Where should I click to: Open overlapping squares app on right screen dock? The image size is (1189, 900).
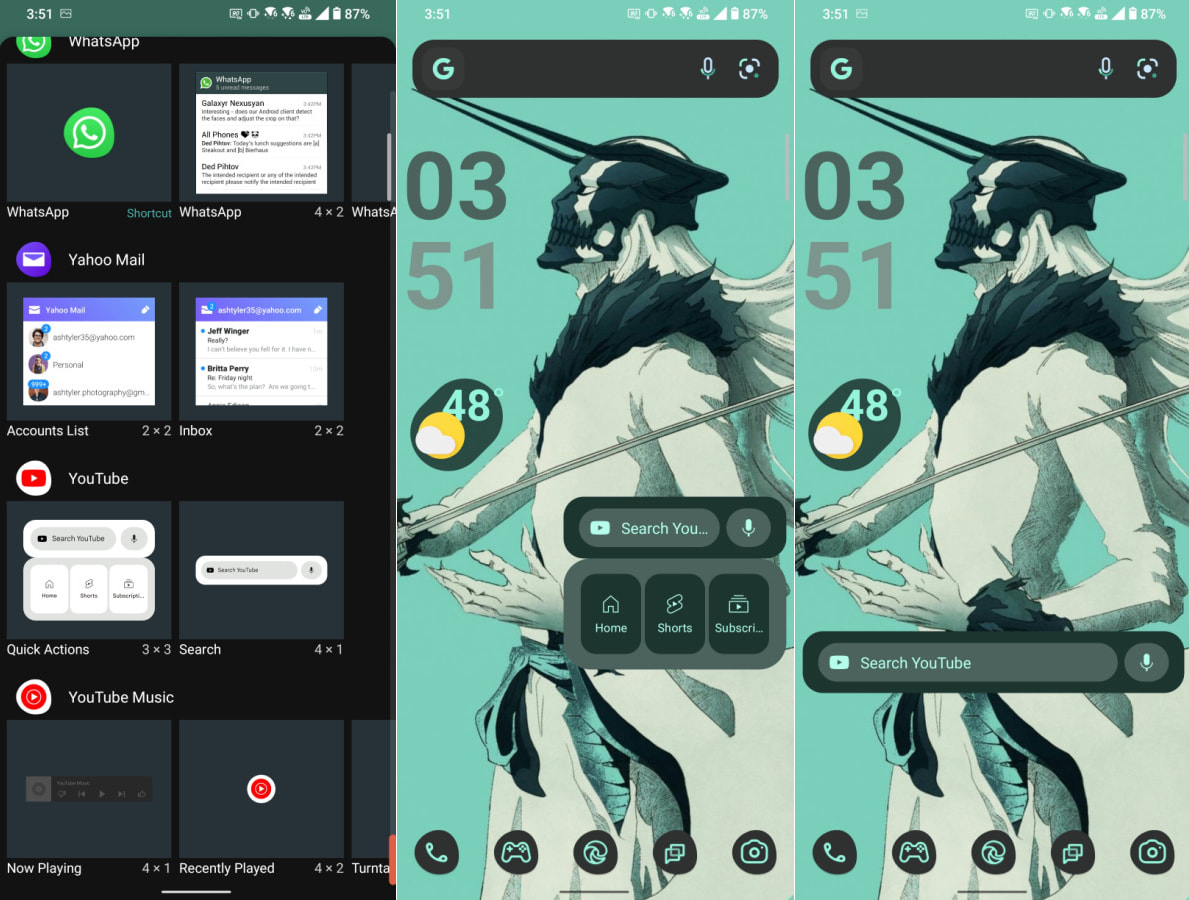(x=1072, y=852)
